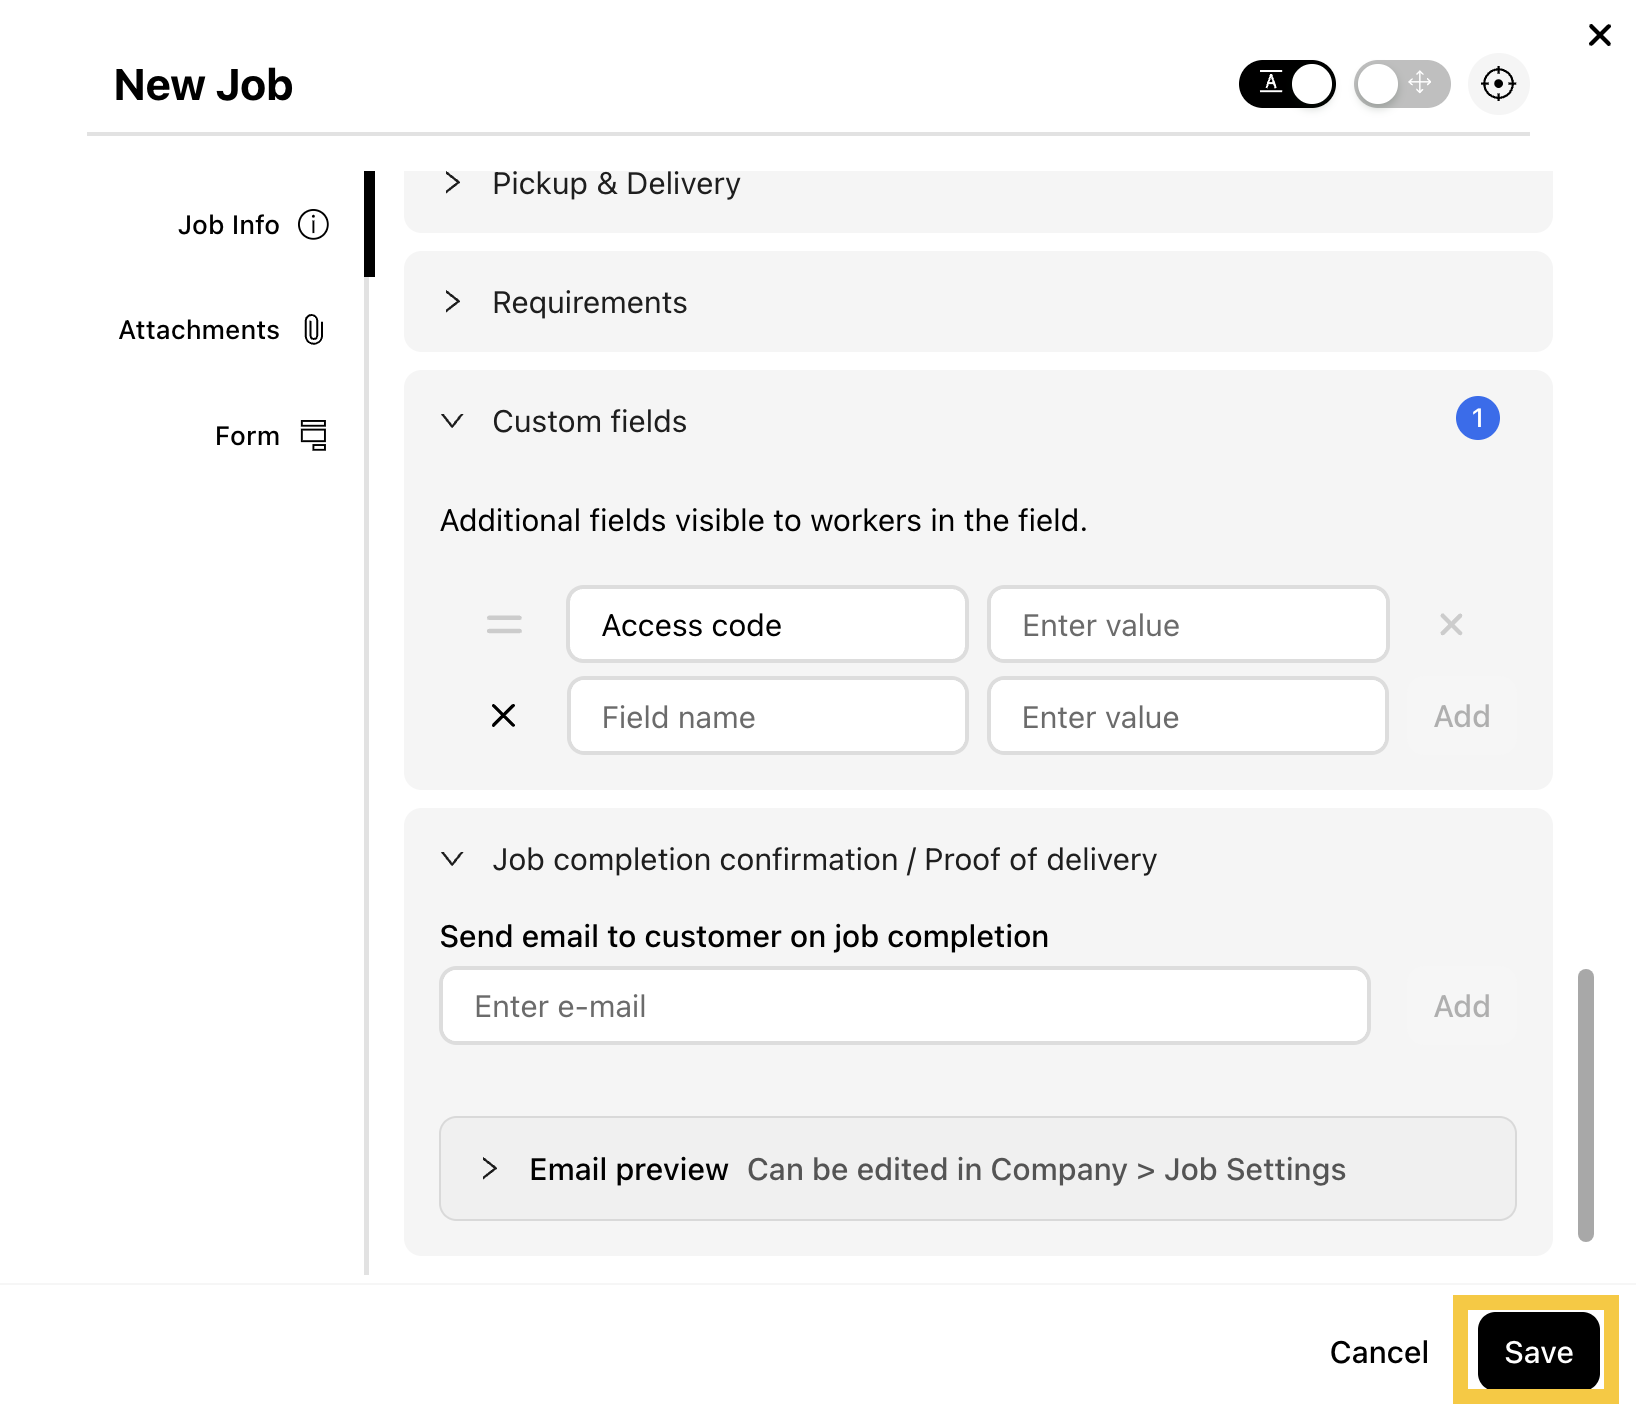Screen dimensions: 1636x1404
Task: Click the Enter e-mail input
Action: point(904,1006)
